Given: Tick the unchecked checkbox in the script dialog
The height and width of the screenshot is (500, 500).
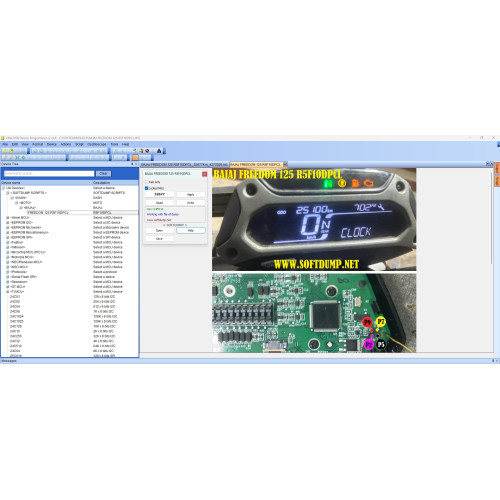Looking at the screenshot, I should point(146,182).
